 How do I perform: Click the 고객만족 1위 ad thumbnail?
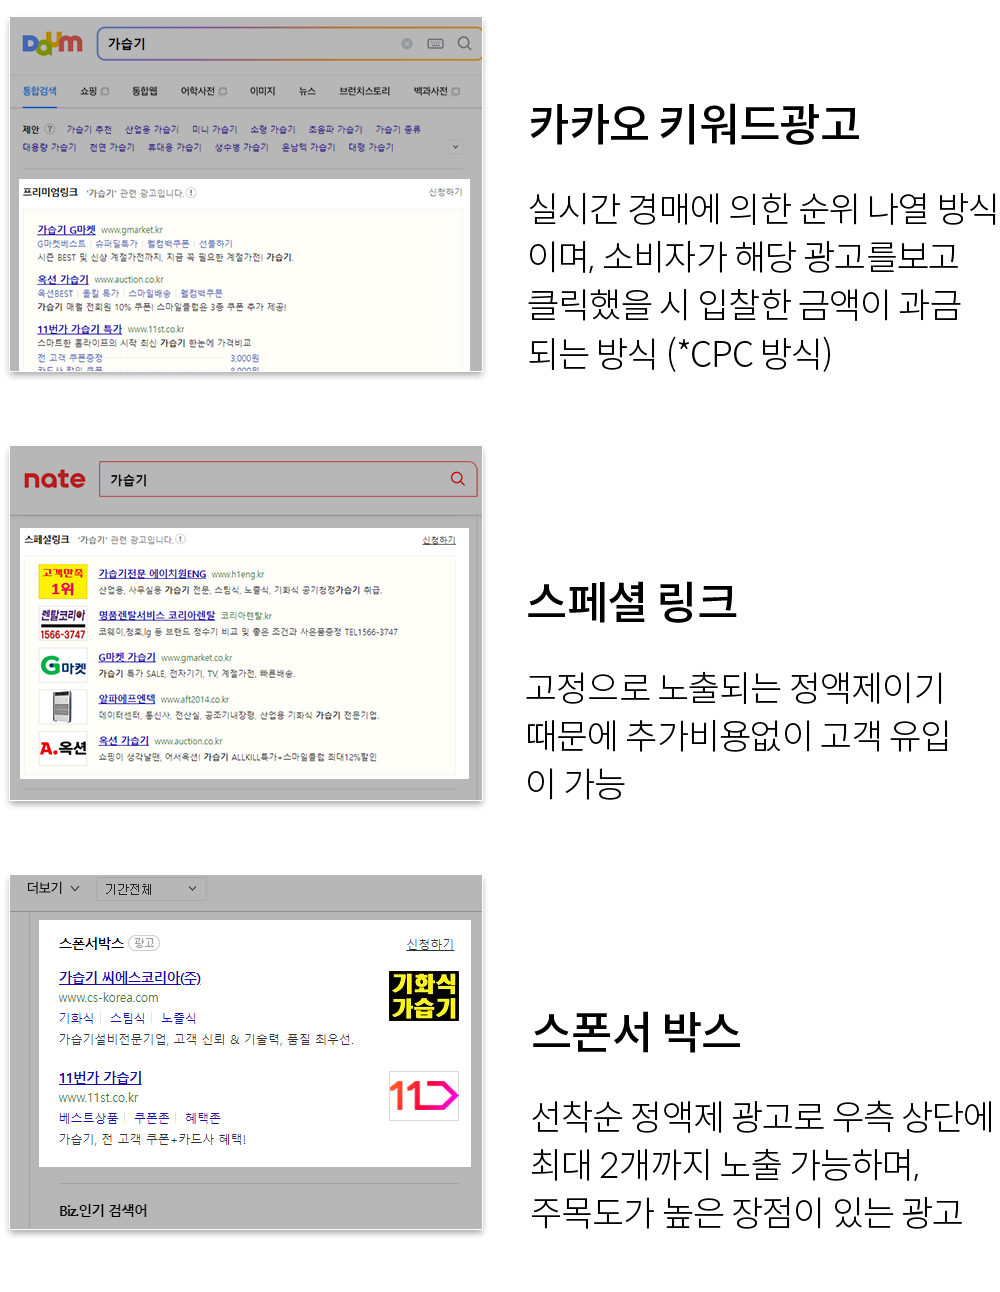tap(63, 582)
